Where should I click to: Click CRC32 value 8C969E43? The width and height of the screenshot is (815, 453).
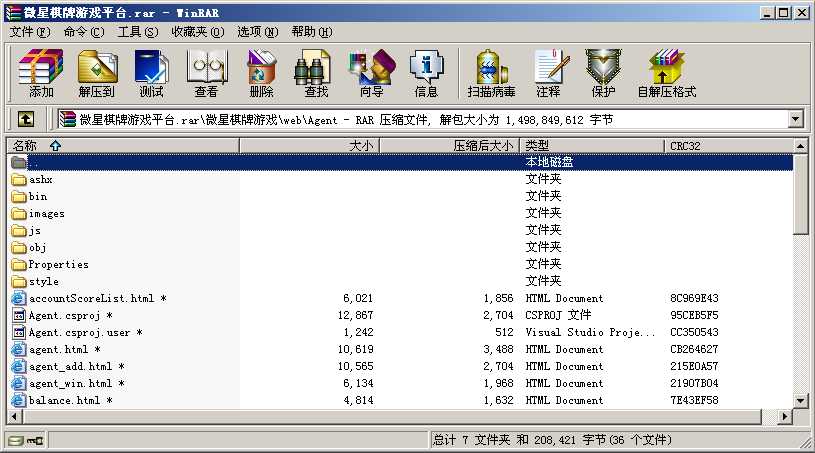click(694, 298)
